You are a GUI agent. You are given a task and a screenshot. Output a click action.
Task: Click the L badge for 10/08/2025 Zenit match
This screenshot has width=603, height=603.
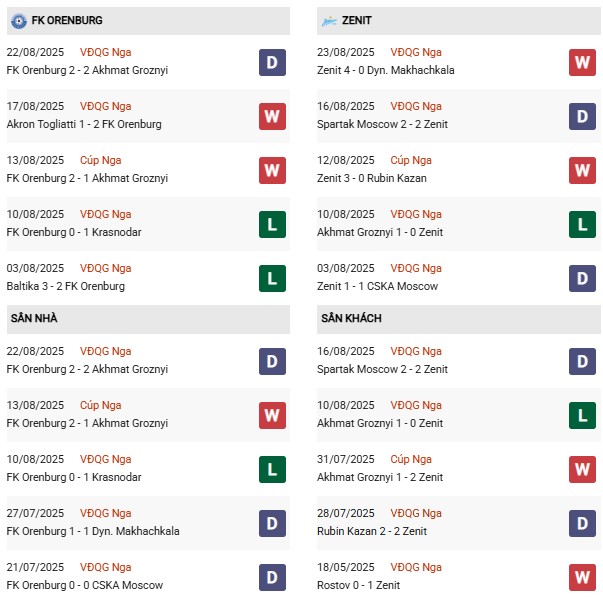tap(582, 225)
